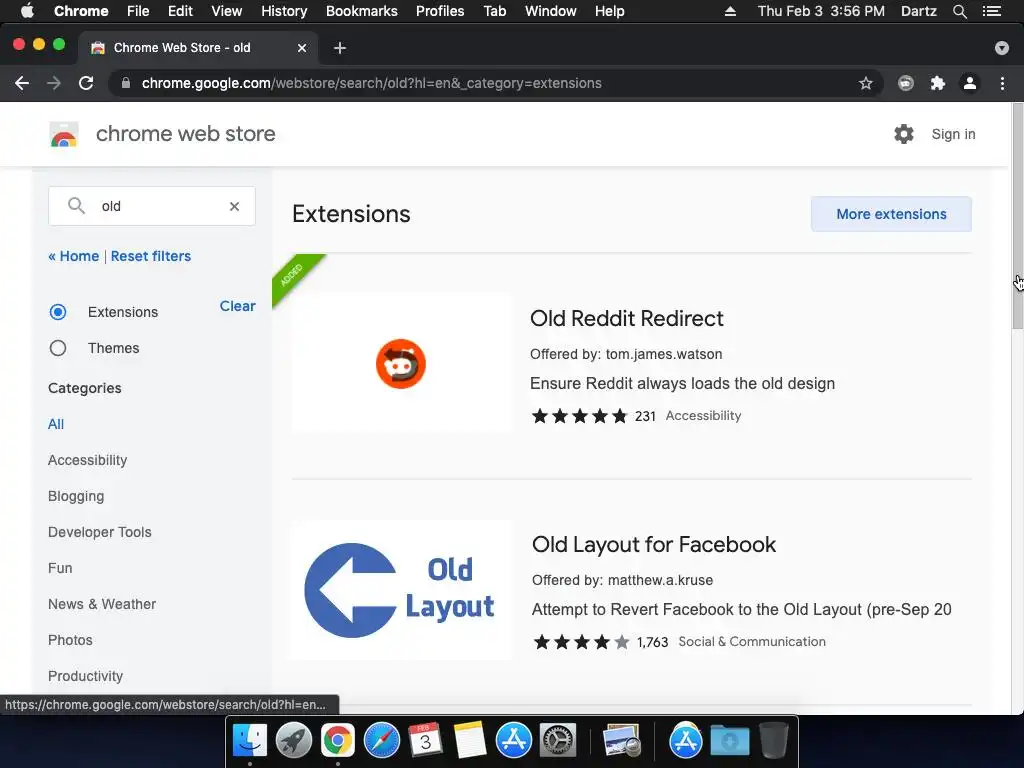The height and width of the screenshot is (768, 1024).
Task: Filter by the Photos category
Action: pyautogui.click(x=71, y=640)
